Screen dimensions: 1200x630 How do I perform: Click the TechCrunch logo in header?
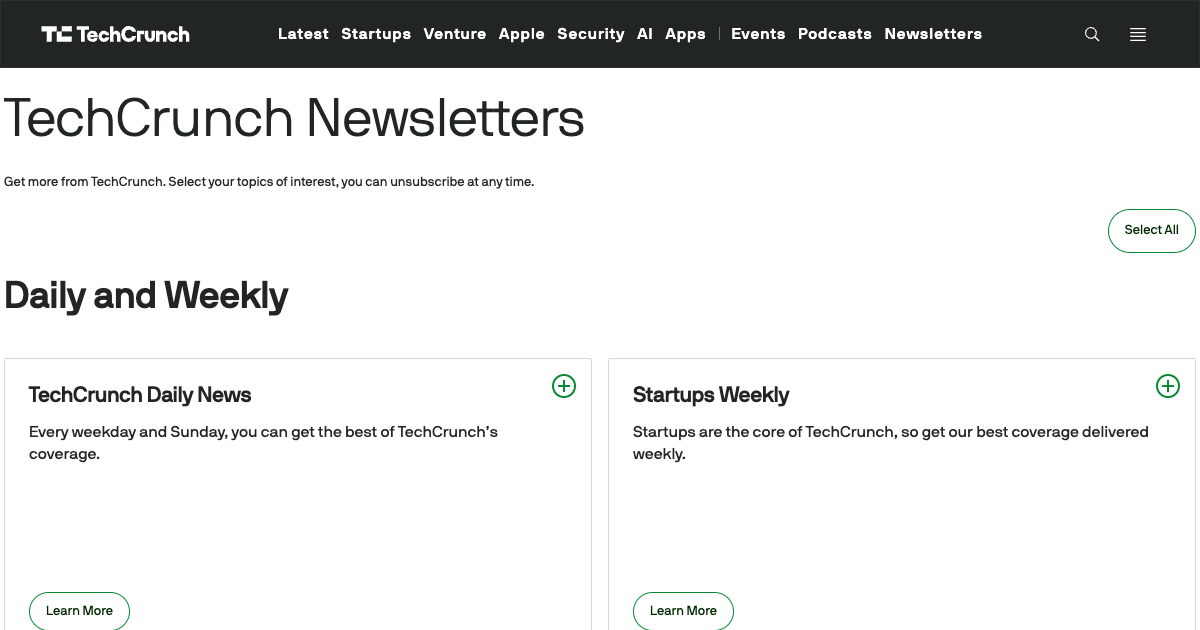coord(115,34)
